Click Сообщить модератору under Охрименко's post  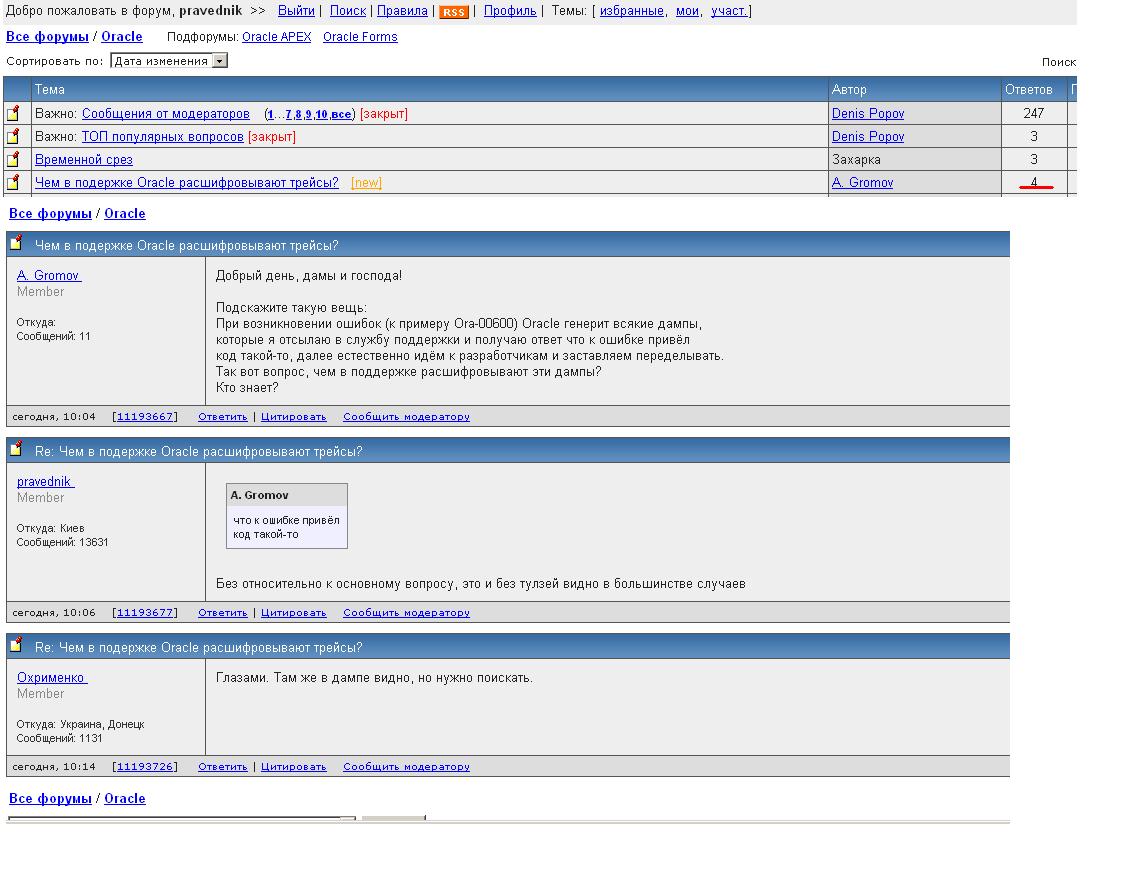(406, 767)
